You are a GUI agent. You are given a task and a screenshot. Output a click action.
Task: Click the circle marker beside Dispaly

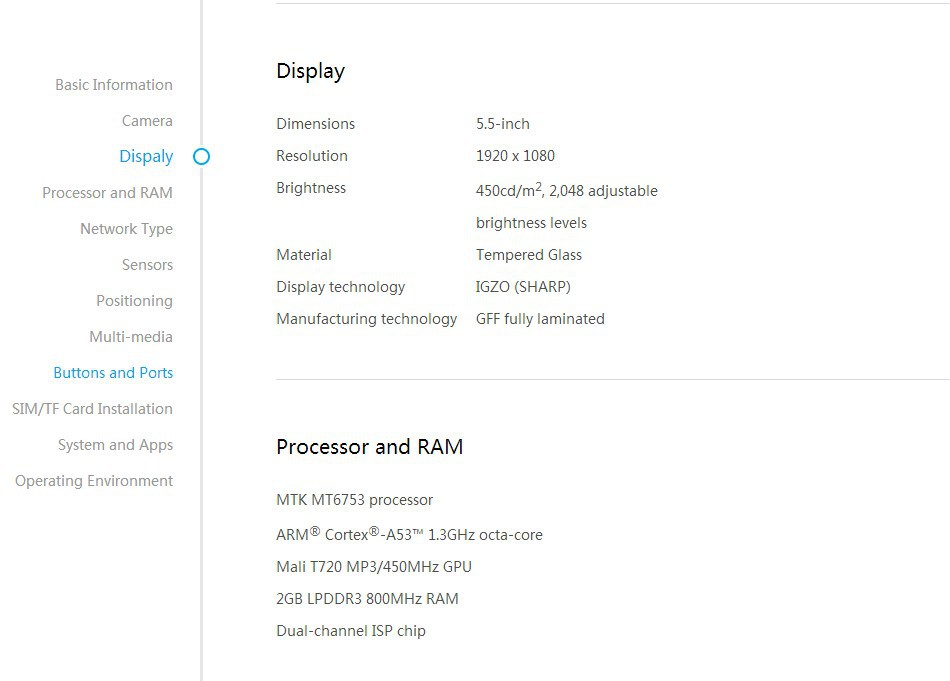[201, 157]
